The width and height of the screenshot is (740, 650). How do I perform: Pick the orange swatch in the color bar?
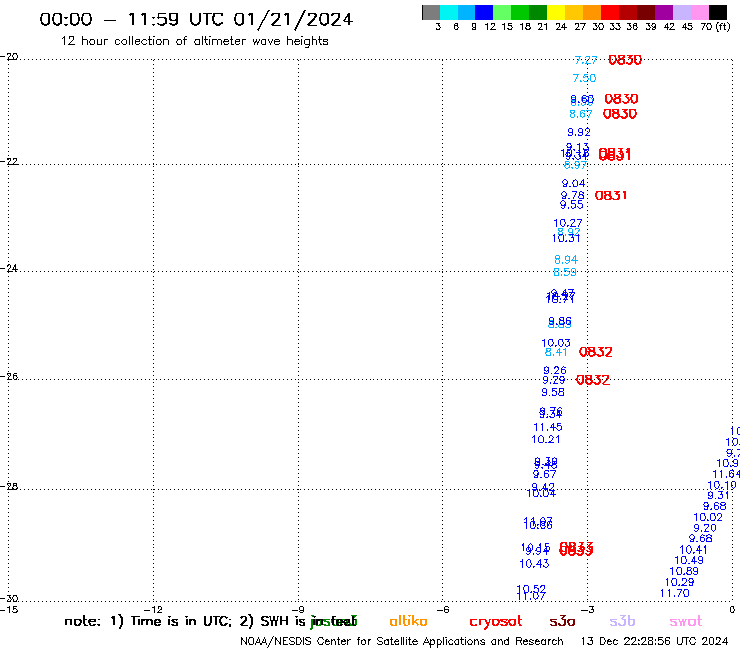click(x=591, y=12)
